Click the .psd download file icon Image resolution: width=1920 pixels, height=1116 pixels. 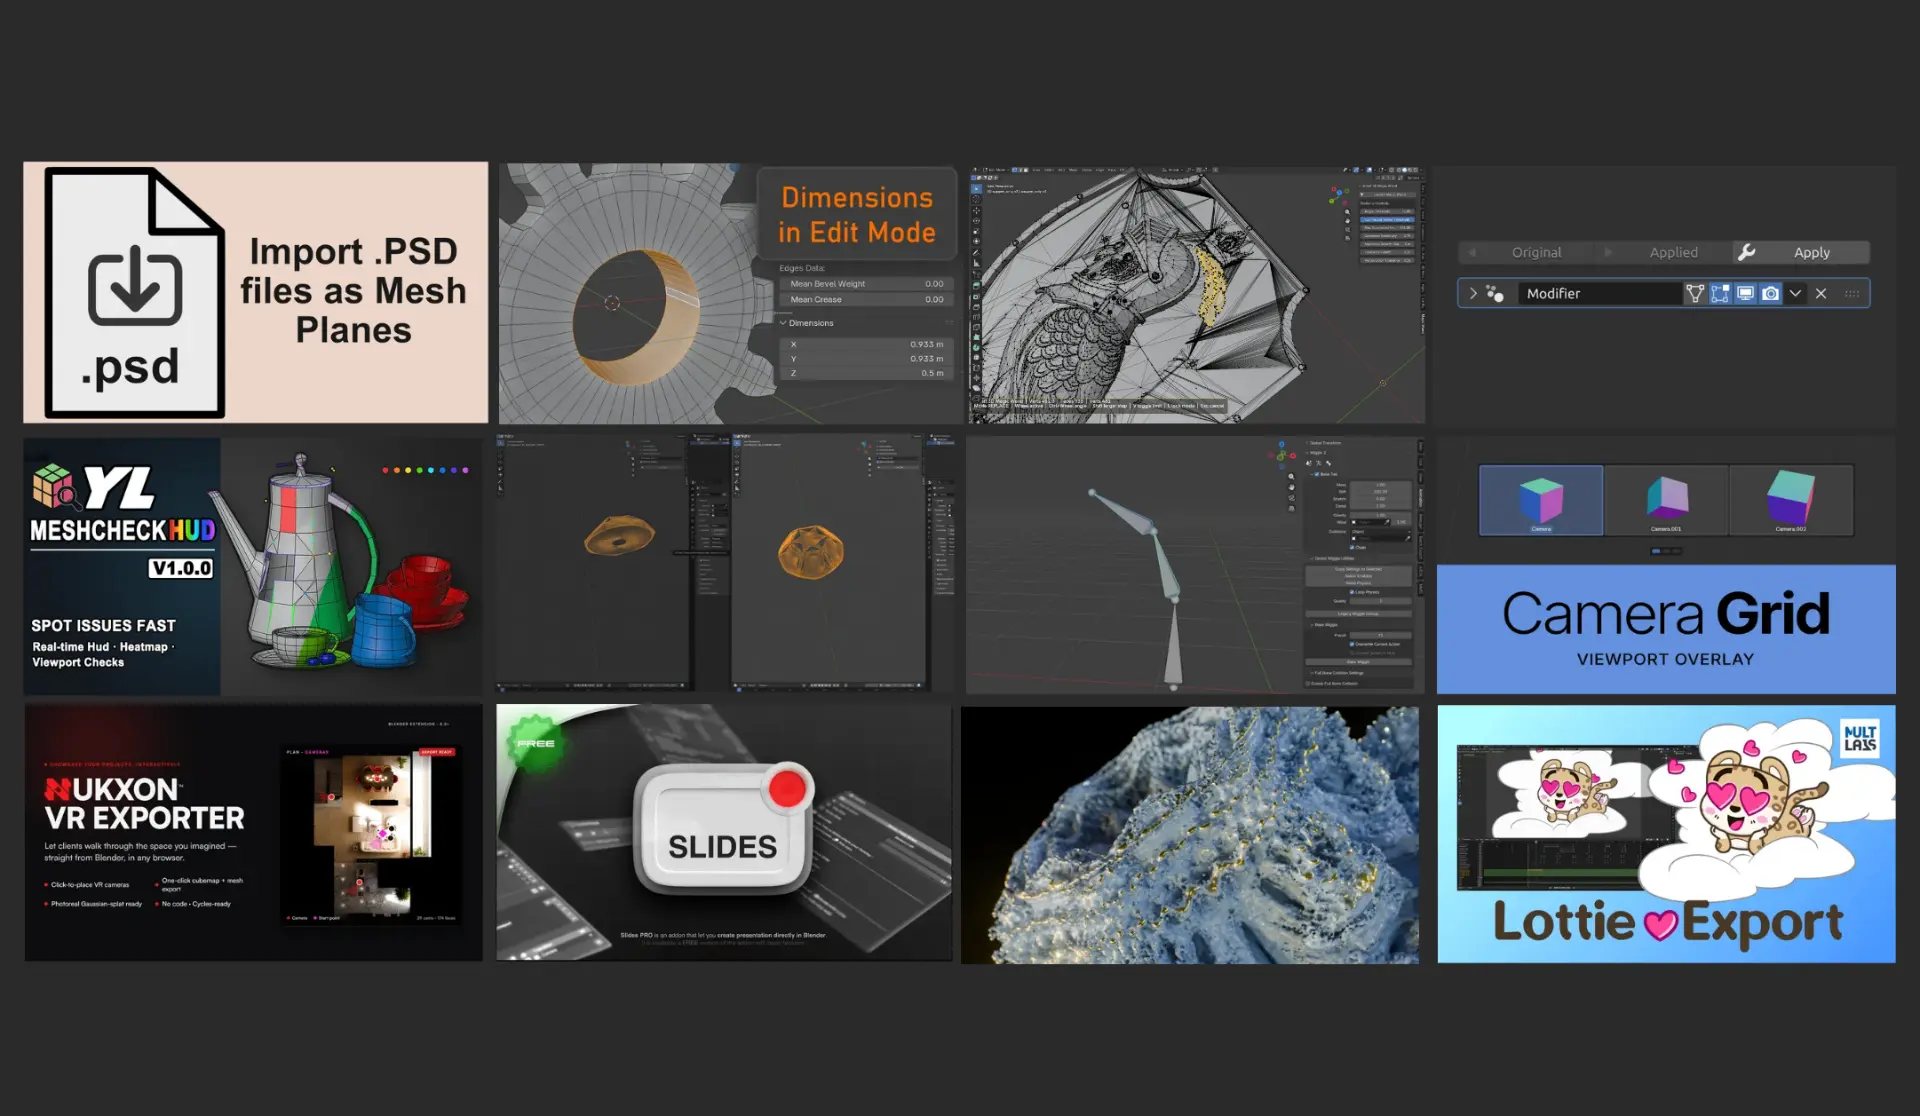tap(134, 292)
